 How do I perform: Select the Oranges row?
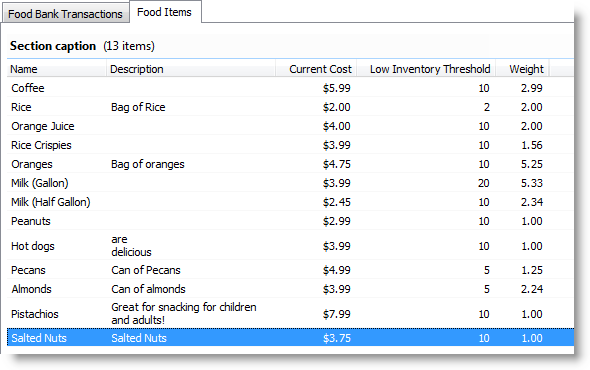pyautogui.click(x=290, y=164)
